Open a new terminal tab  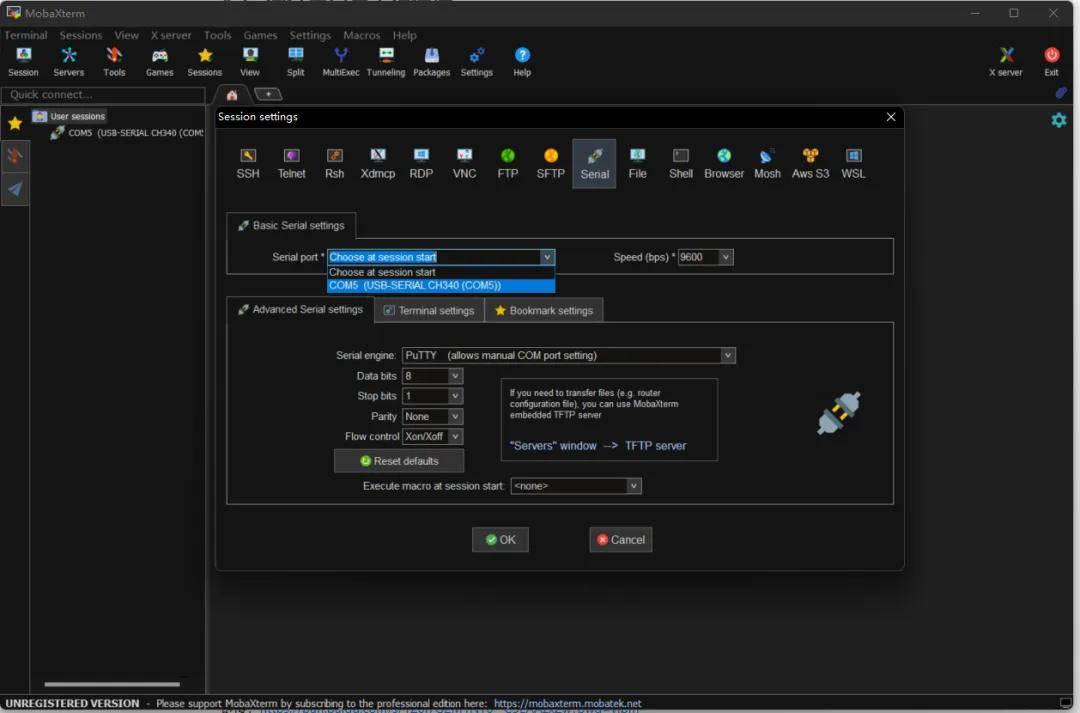pos(268,94)
